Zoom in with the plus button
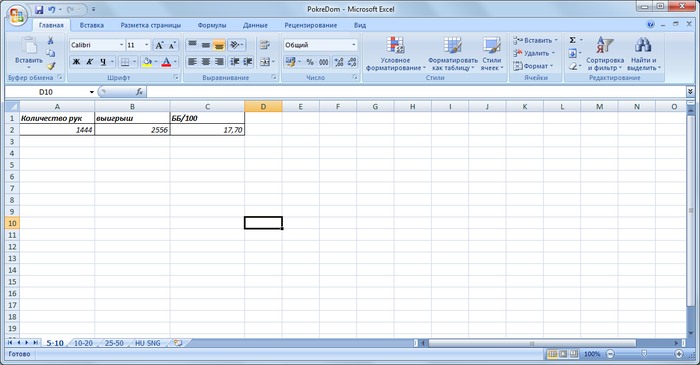This screenshot has height=365, width=700. point(679,354)
